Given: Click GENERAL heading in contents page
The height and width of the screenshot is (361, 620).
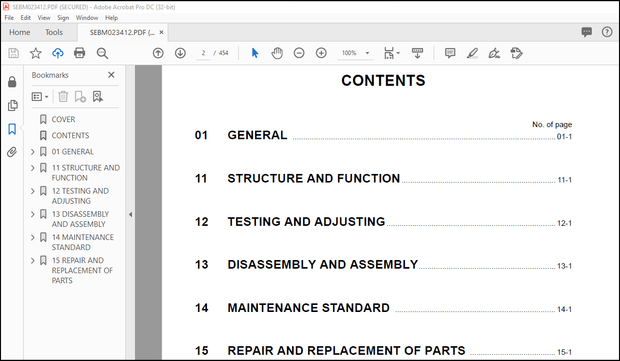Looking at the screenshot, I should tap(257, 135).
